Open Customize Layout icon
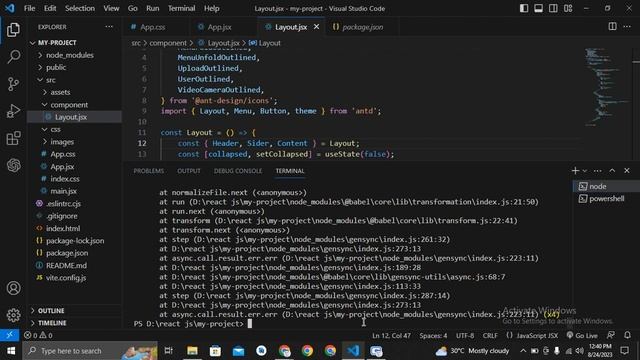 pos(568,8)
